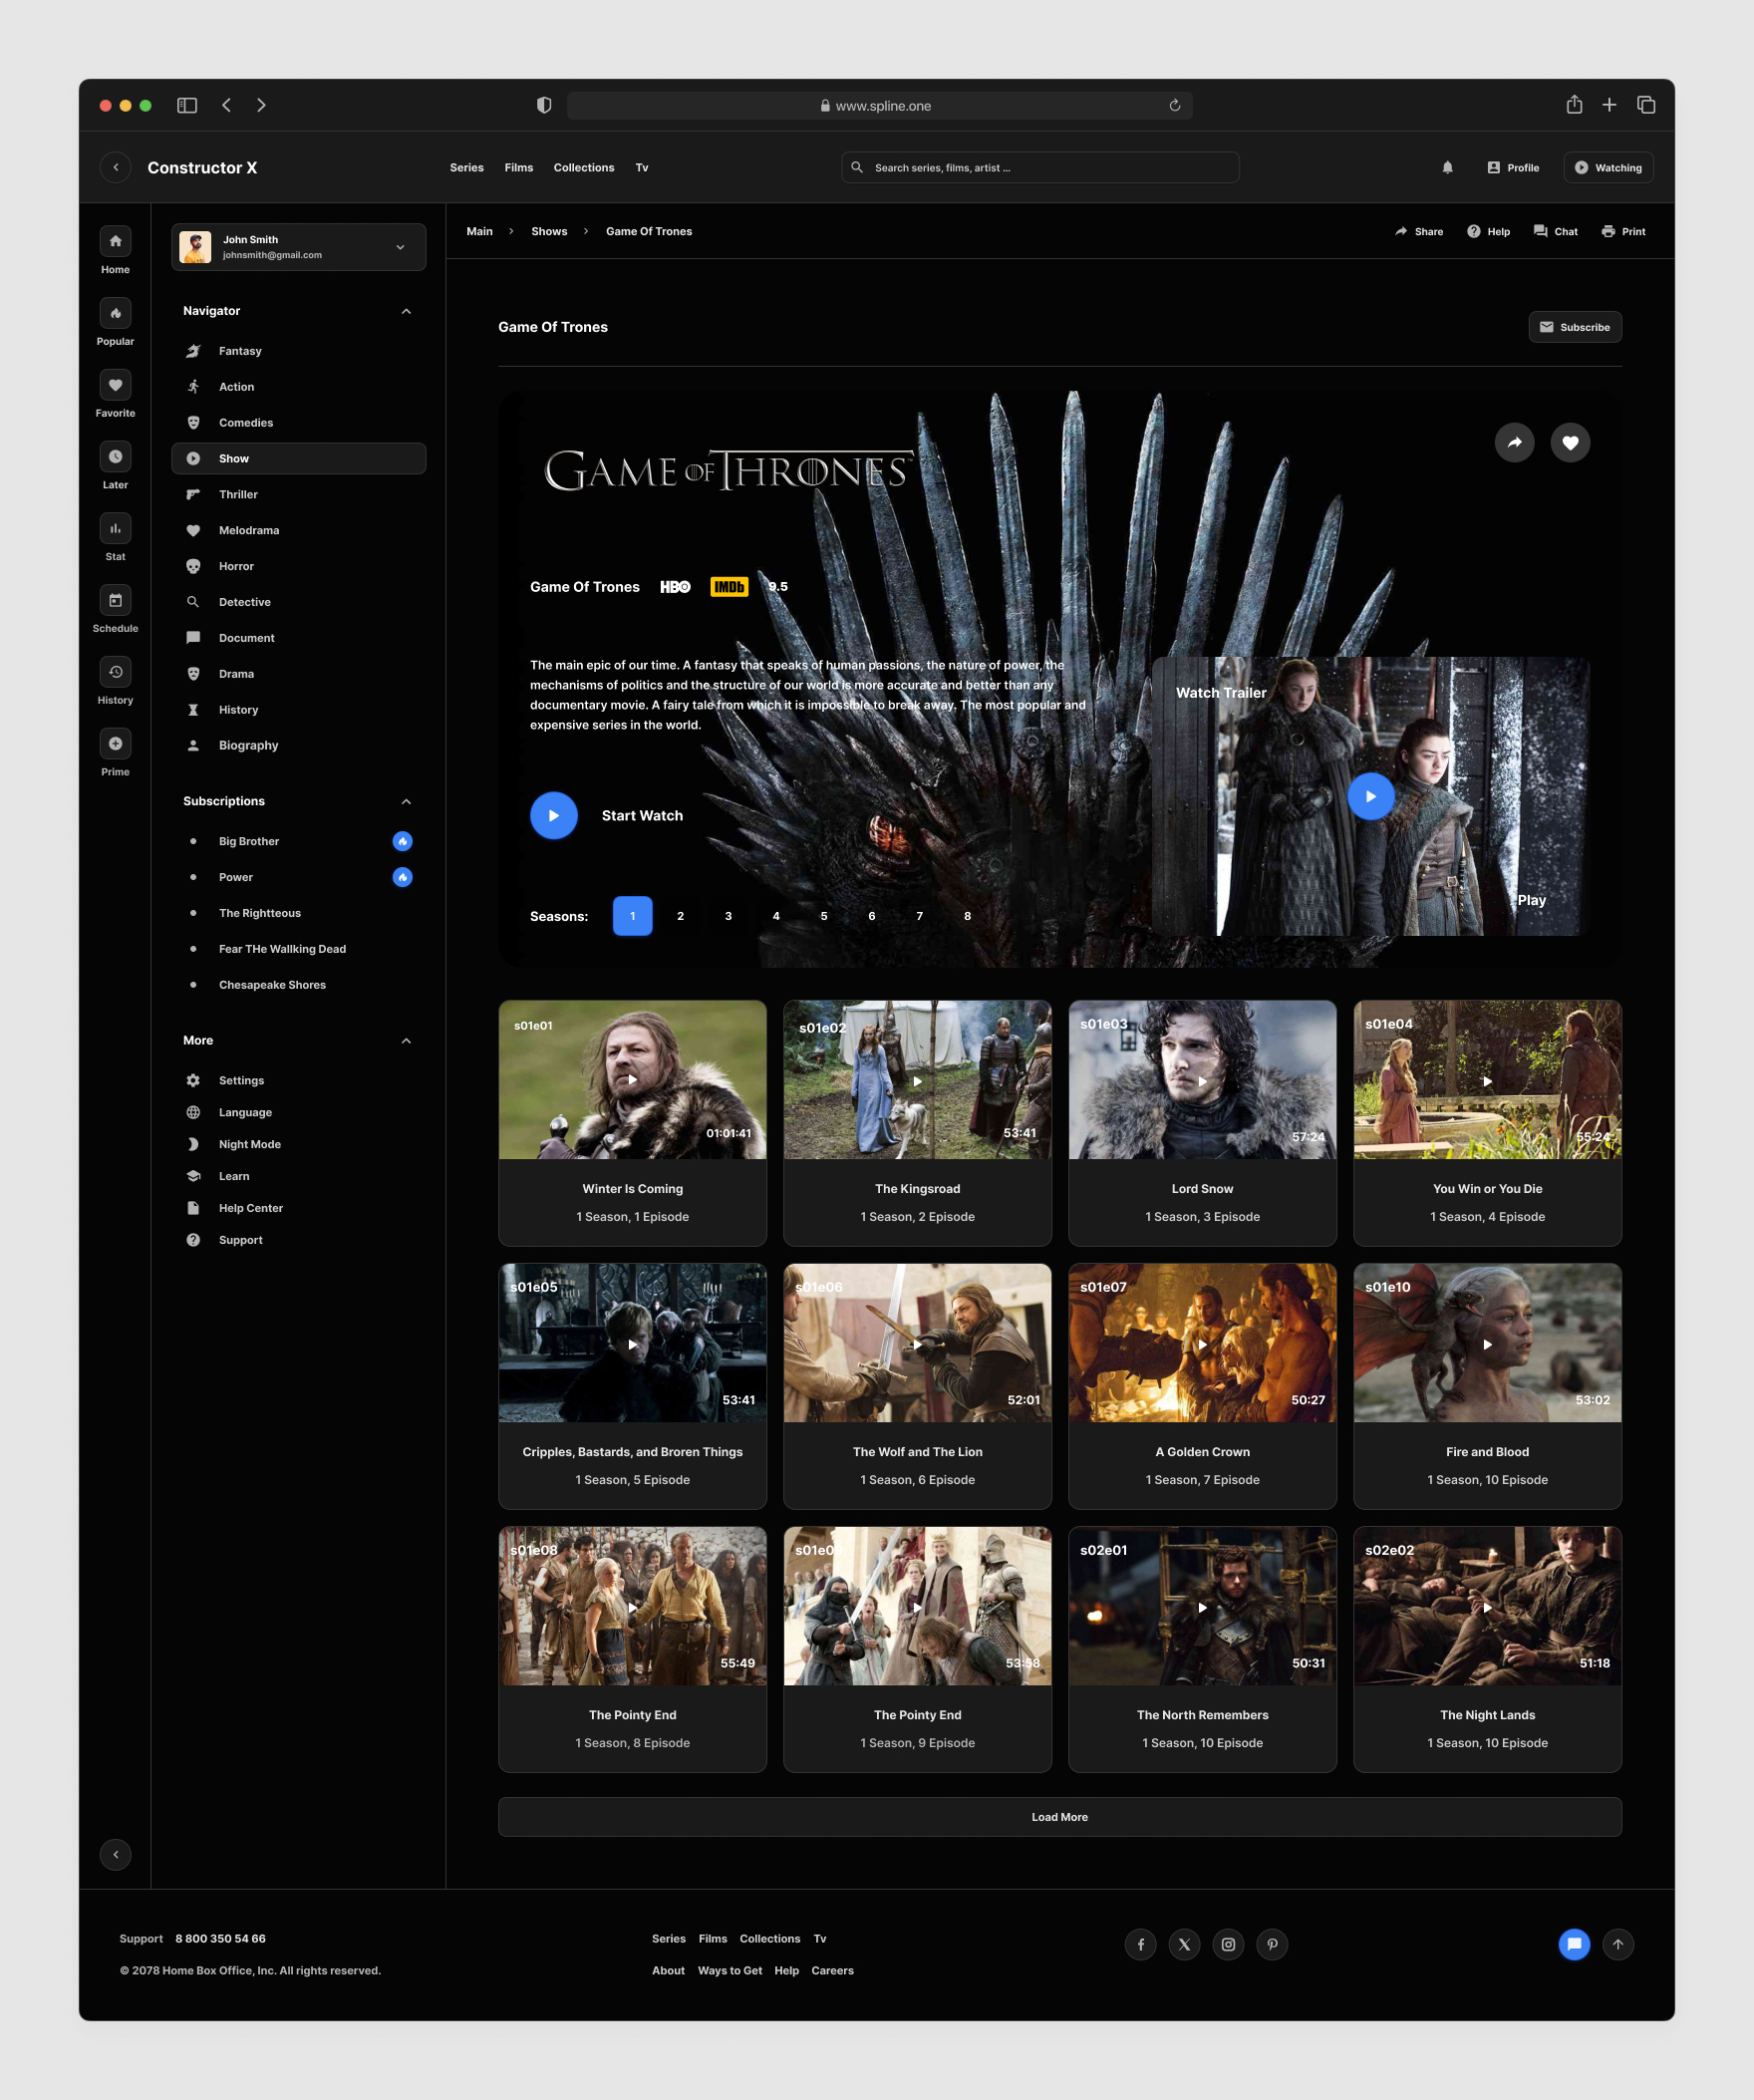
Task: Collapse the Navigator section
Action: (406, 311)
